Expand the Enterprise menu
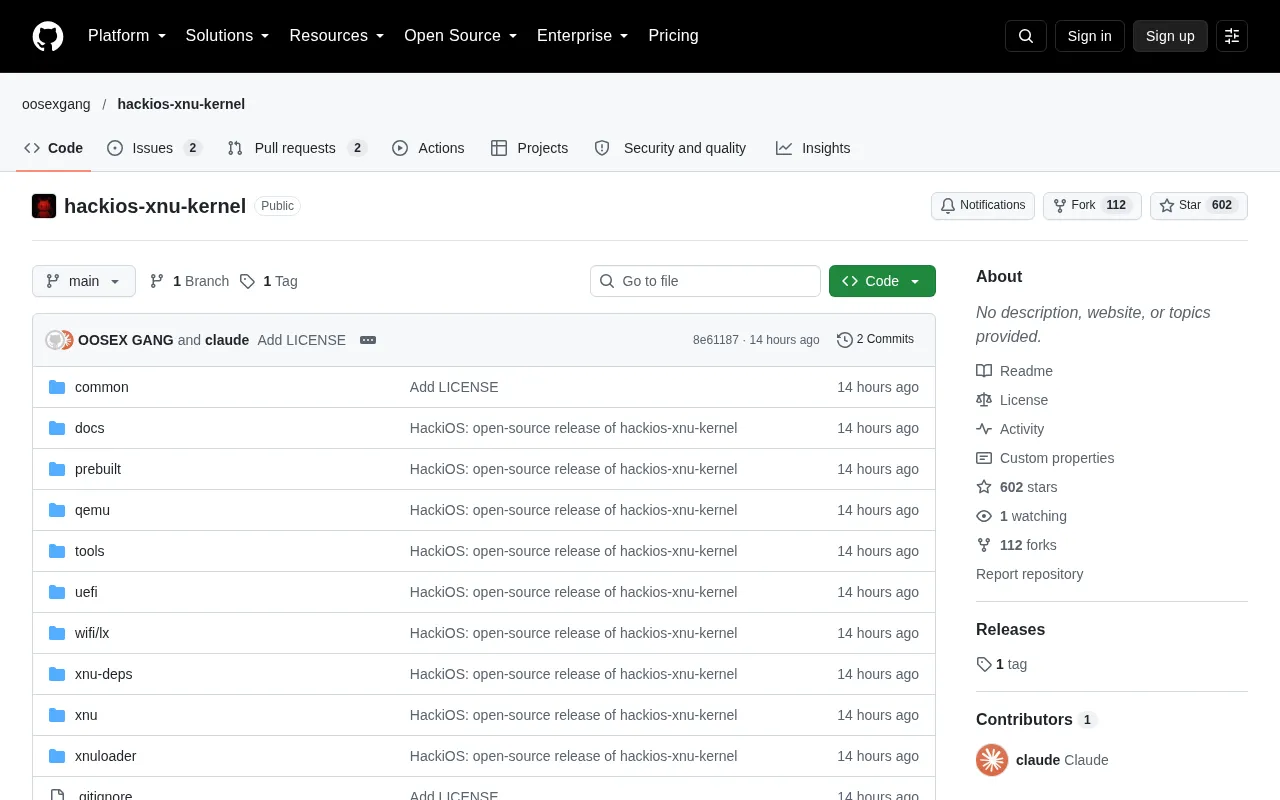Viewport: 1280px width, 800px height. pyautogui.click(x=583, y=36)
